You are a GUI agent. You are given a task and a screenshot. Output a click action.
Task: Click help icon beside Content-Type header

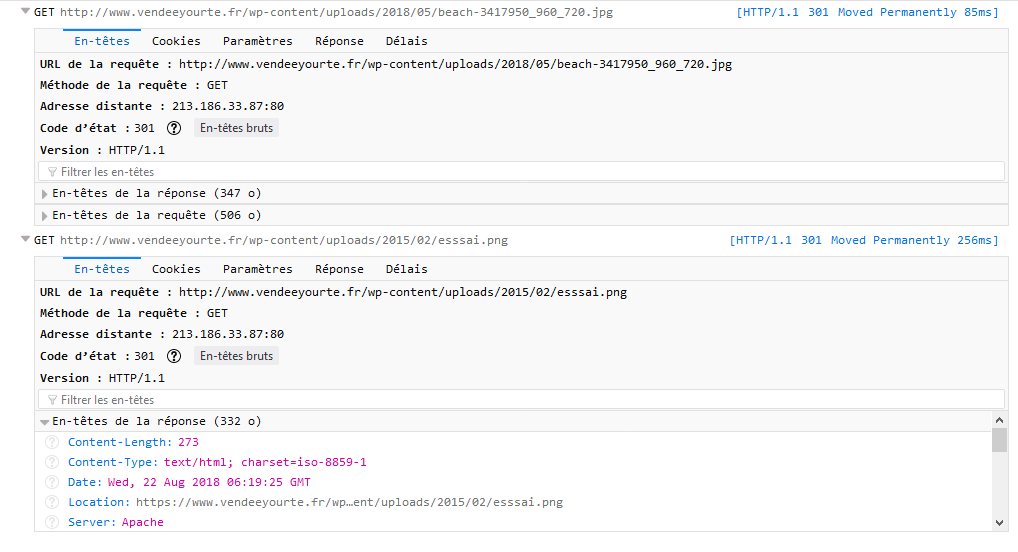(52, 462)
